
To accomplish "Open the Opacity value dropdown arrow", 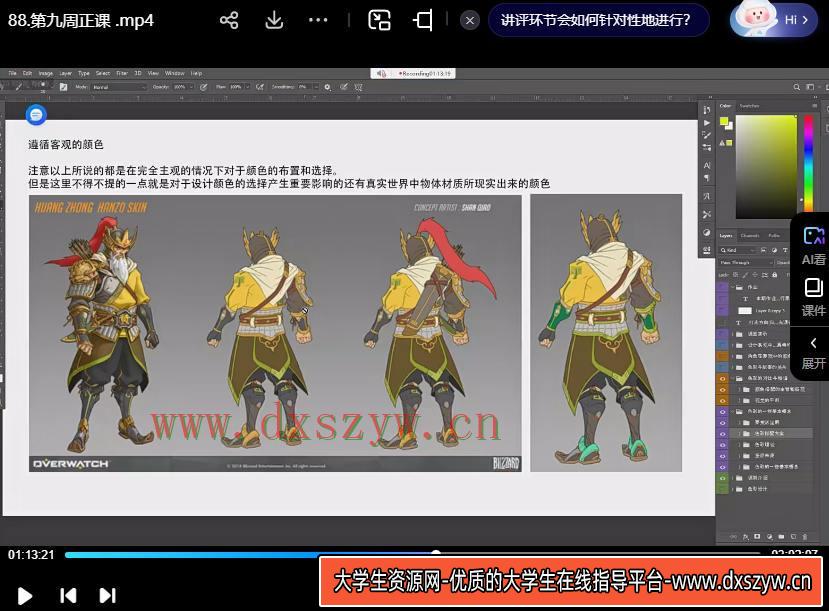I will (191, 87).
